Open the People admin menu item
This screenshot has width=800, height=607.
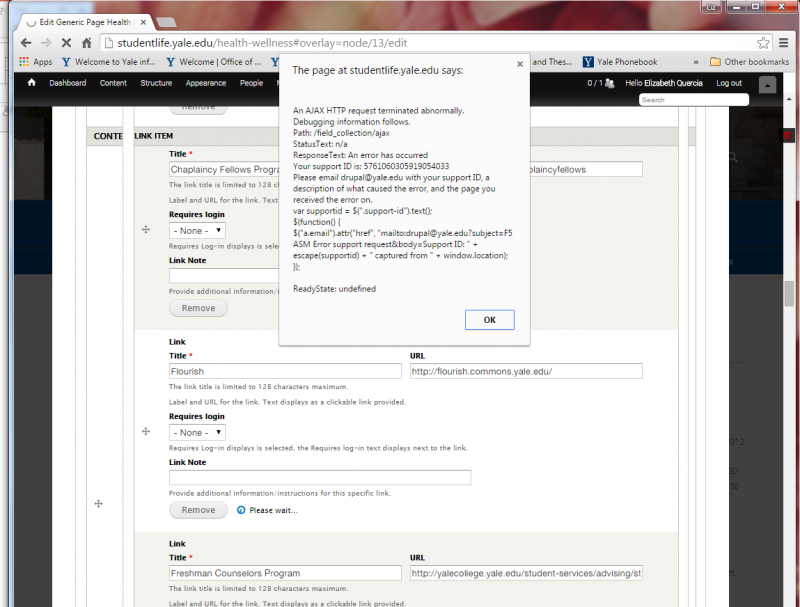coord(252,83)
